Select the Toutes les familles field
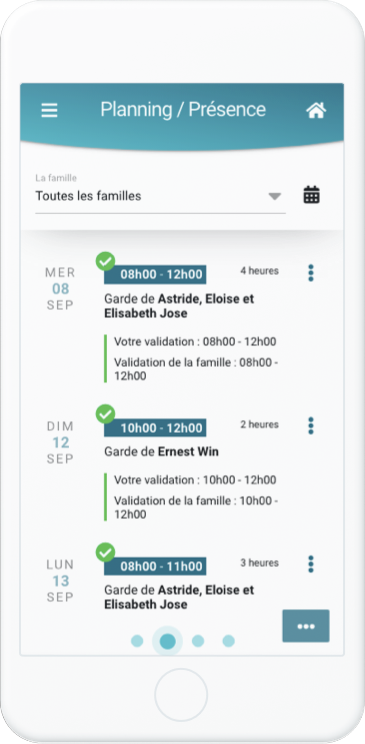The height and width of the screenshot is (744, 365). (x=160, y=195)
